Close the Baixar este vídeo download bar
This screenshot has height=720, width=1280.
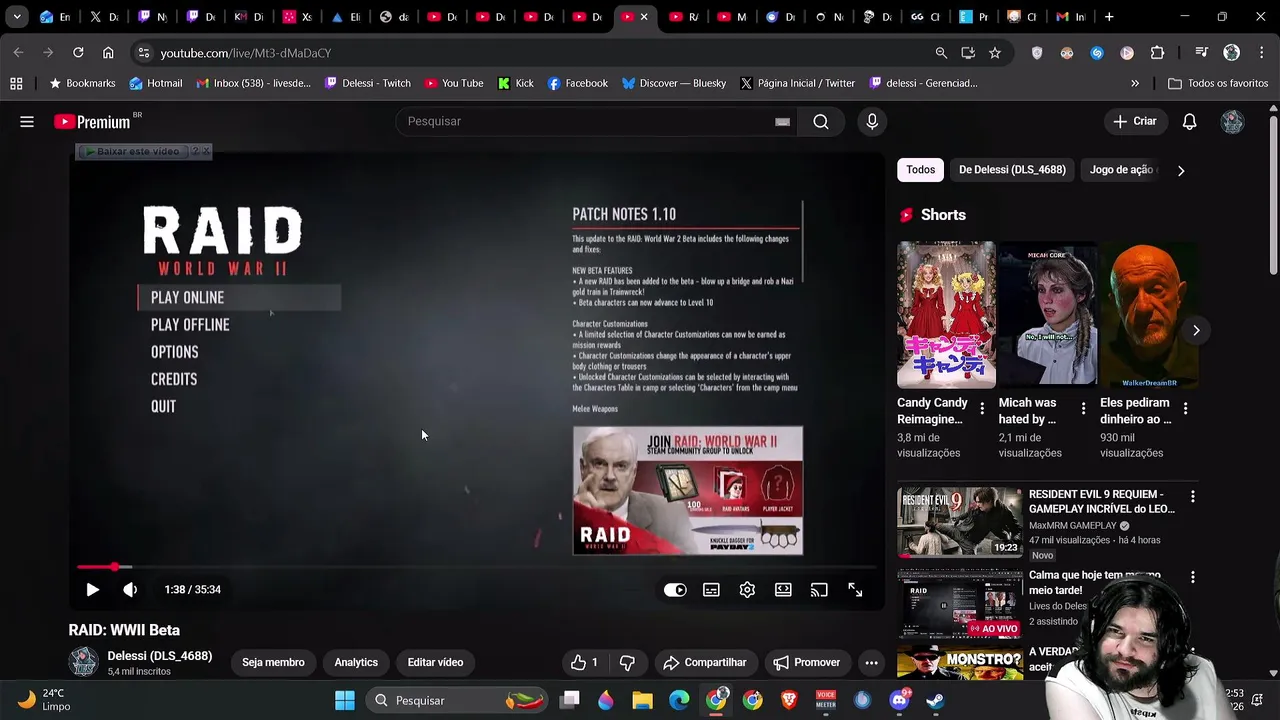tap(206, 151)
